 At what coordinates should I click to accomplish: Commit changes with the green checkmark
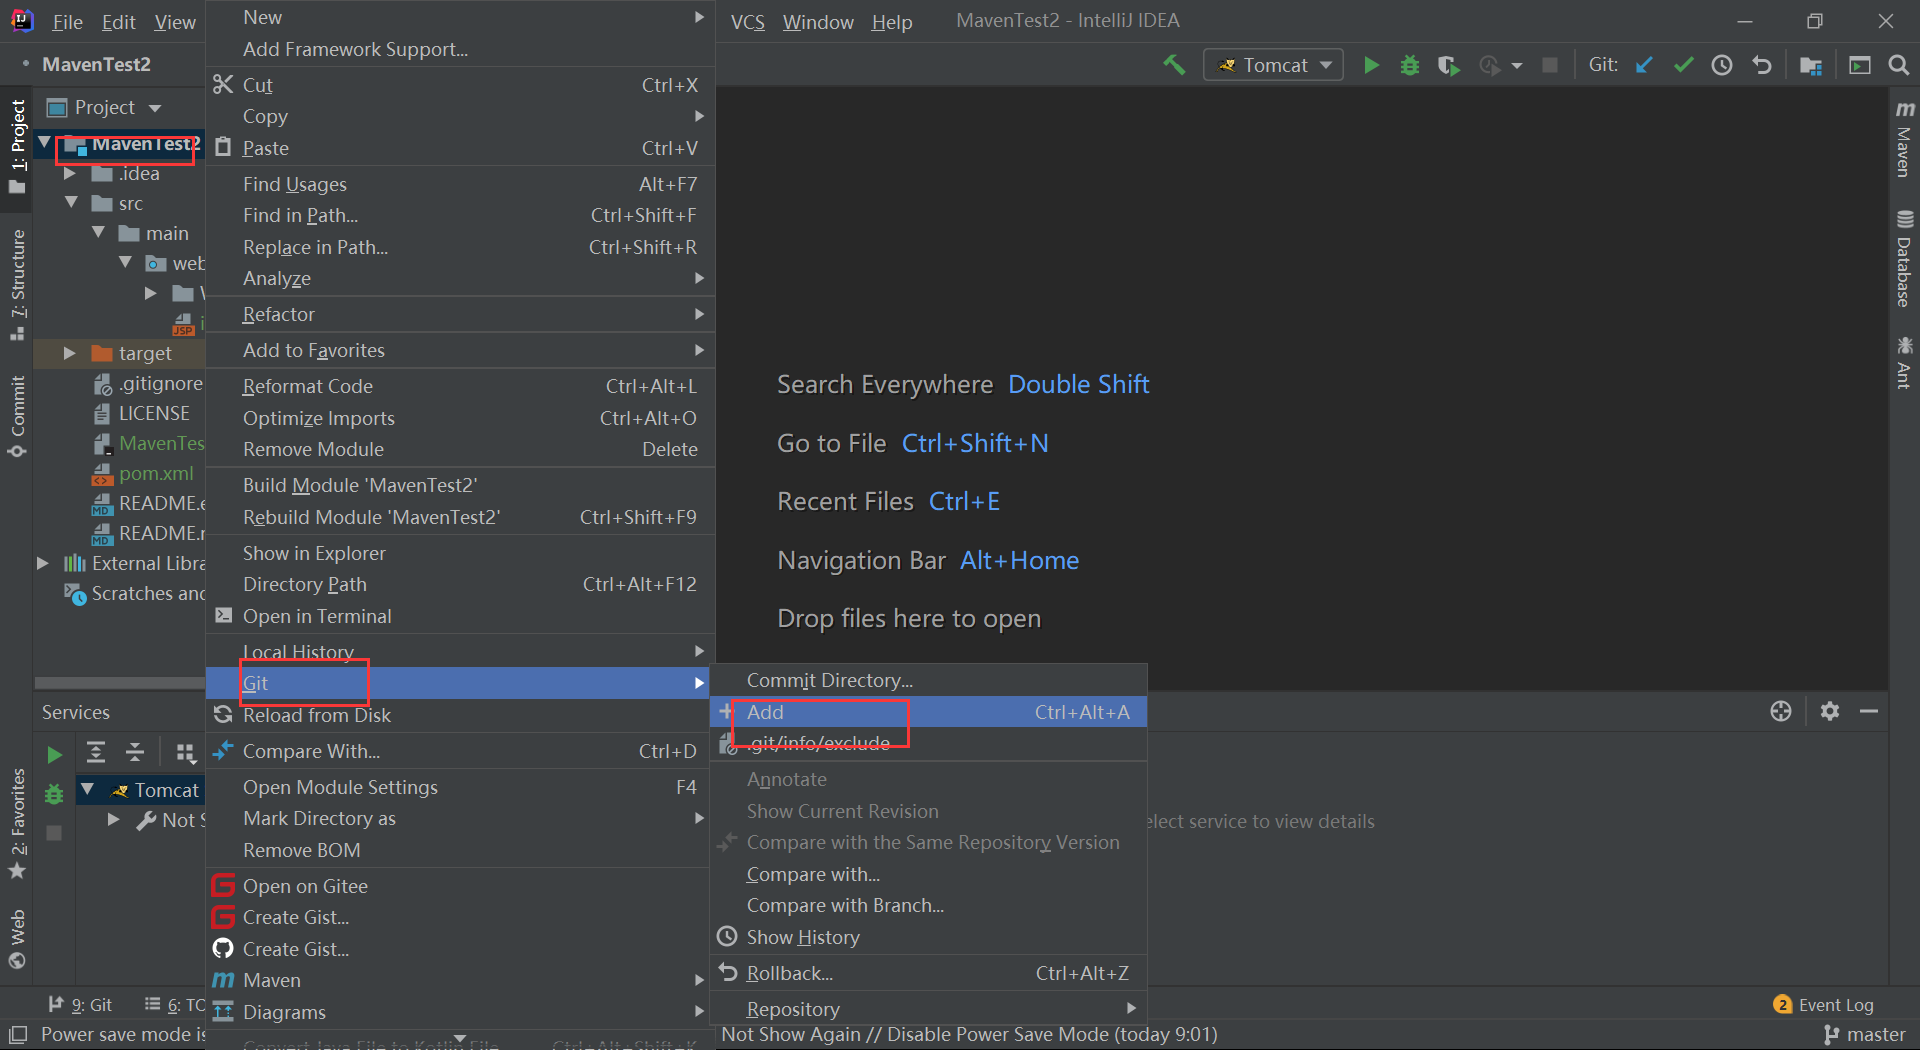1684,65
